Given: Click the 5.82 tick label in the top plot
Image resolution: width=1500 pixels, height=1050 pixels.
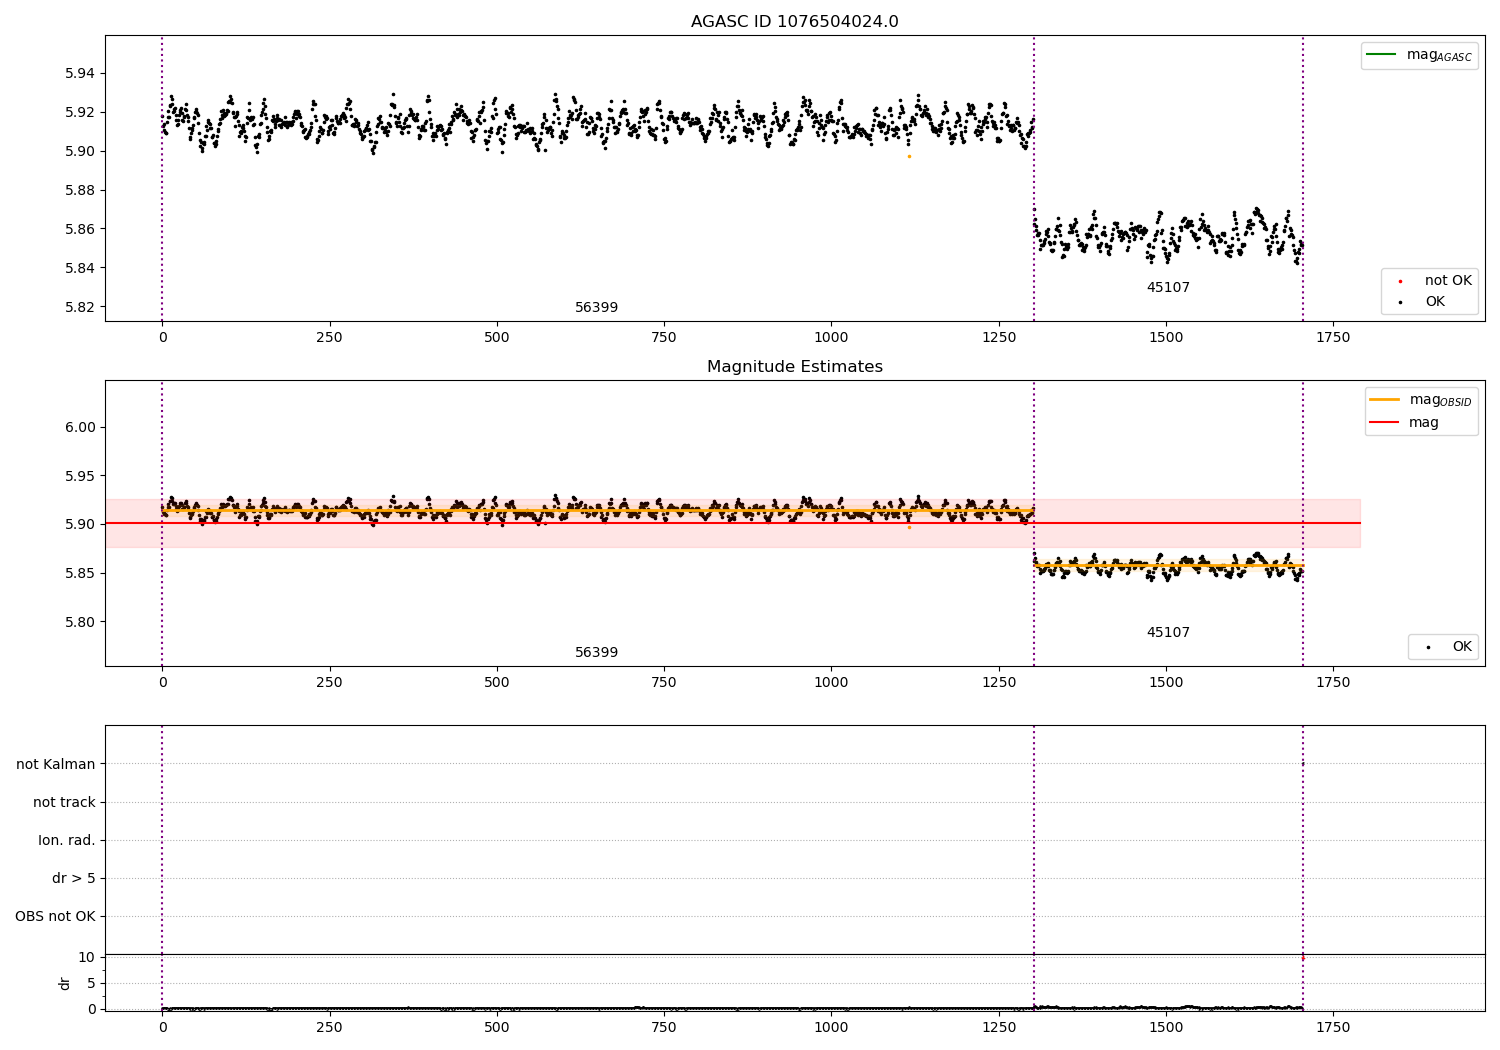Looking at the screenshot, I should (x=80, y=308).
